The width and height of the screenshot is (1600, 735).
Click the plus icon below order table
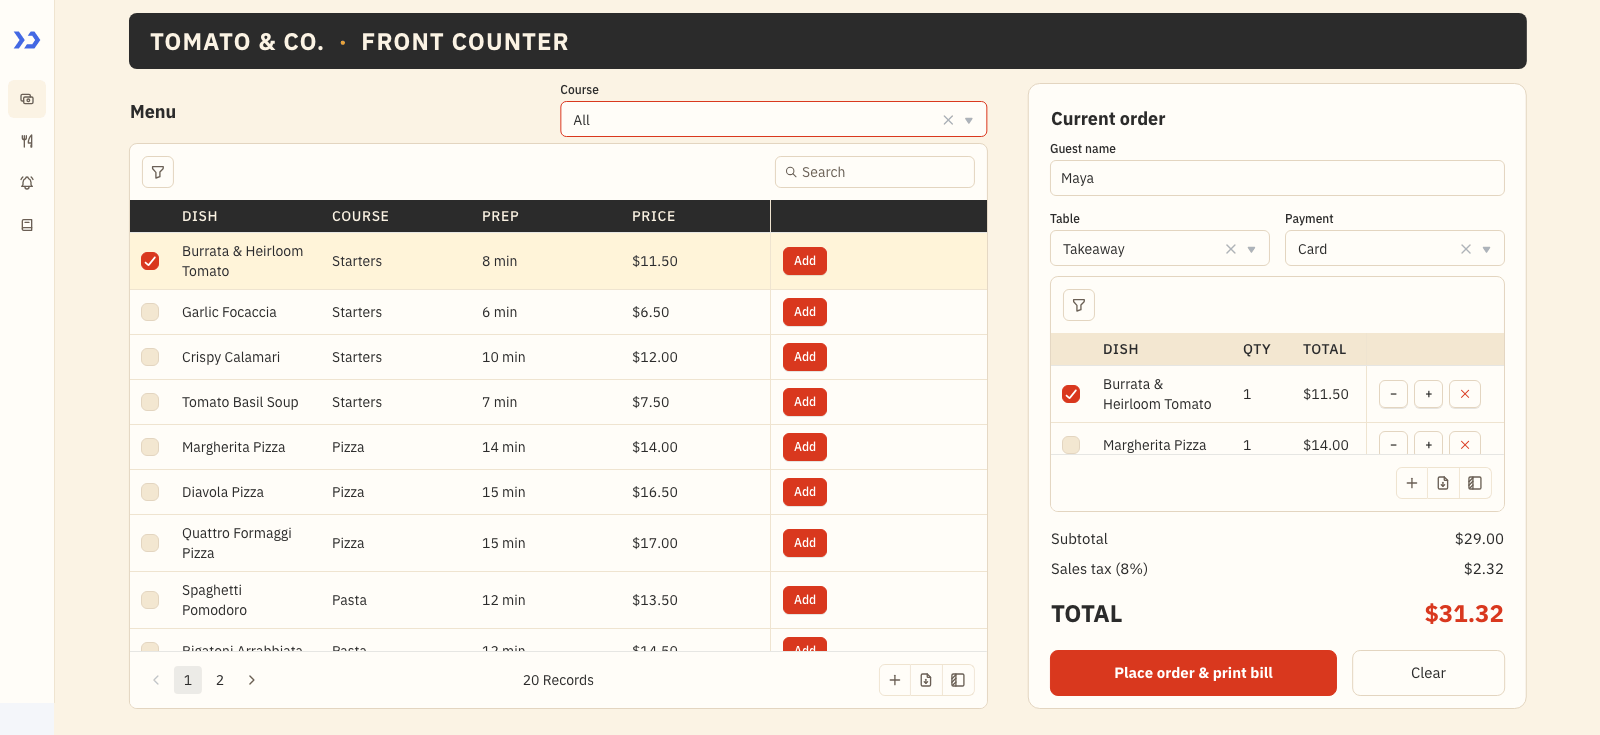point(1412,483)
